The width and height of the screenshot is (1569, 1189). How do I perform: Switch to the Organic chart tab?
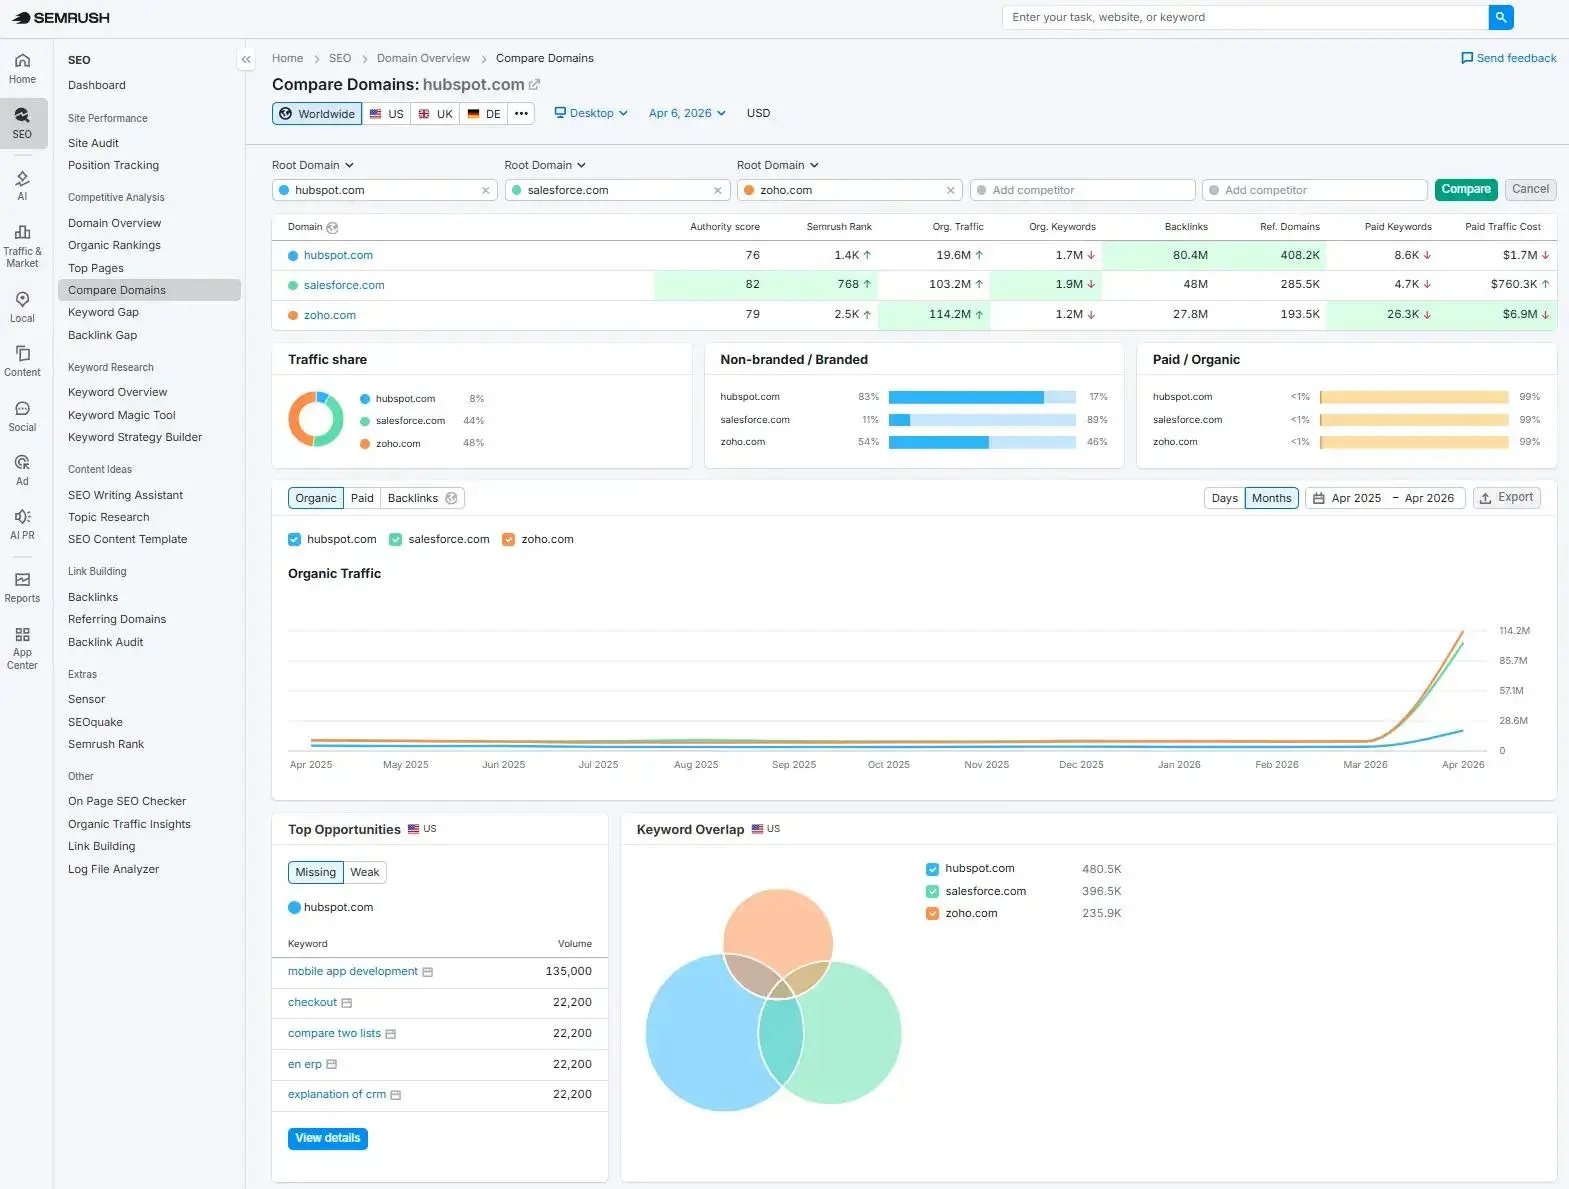point(316,498)
